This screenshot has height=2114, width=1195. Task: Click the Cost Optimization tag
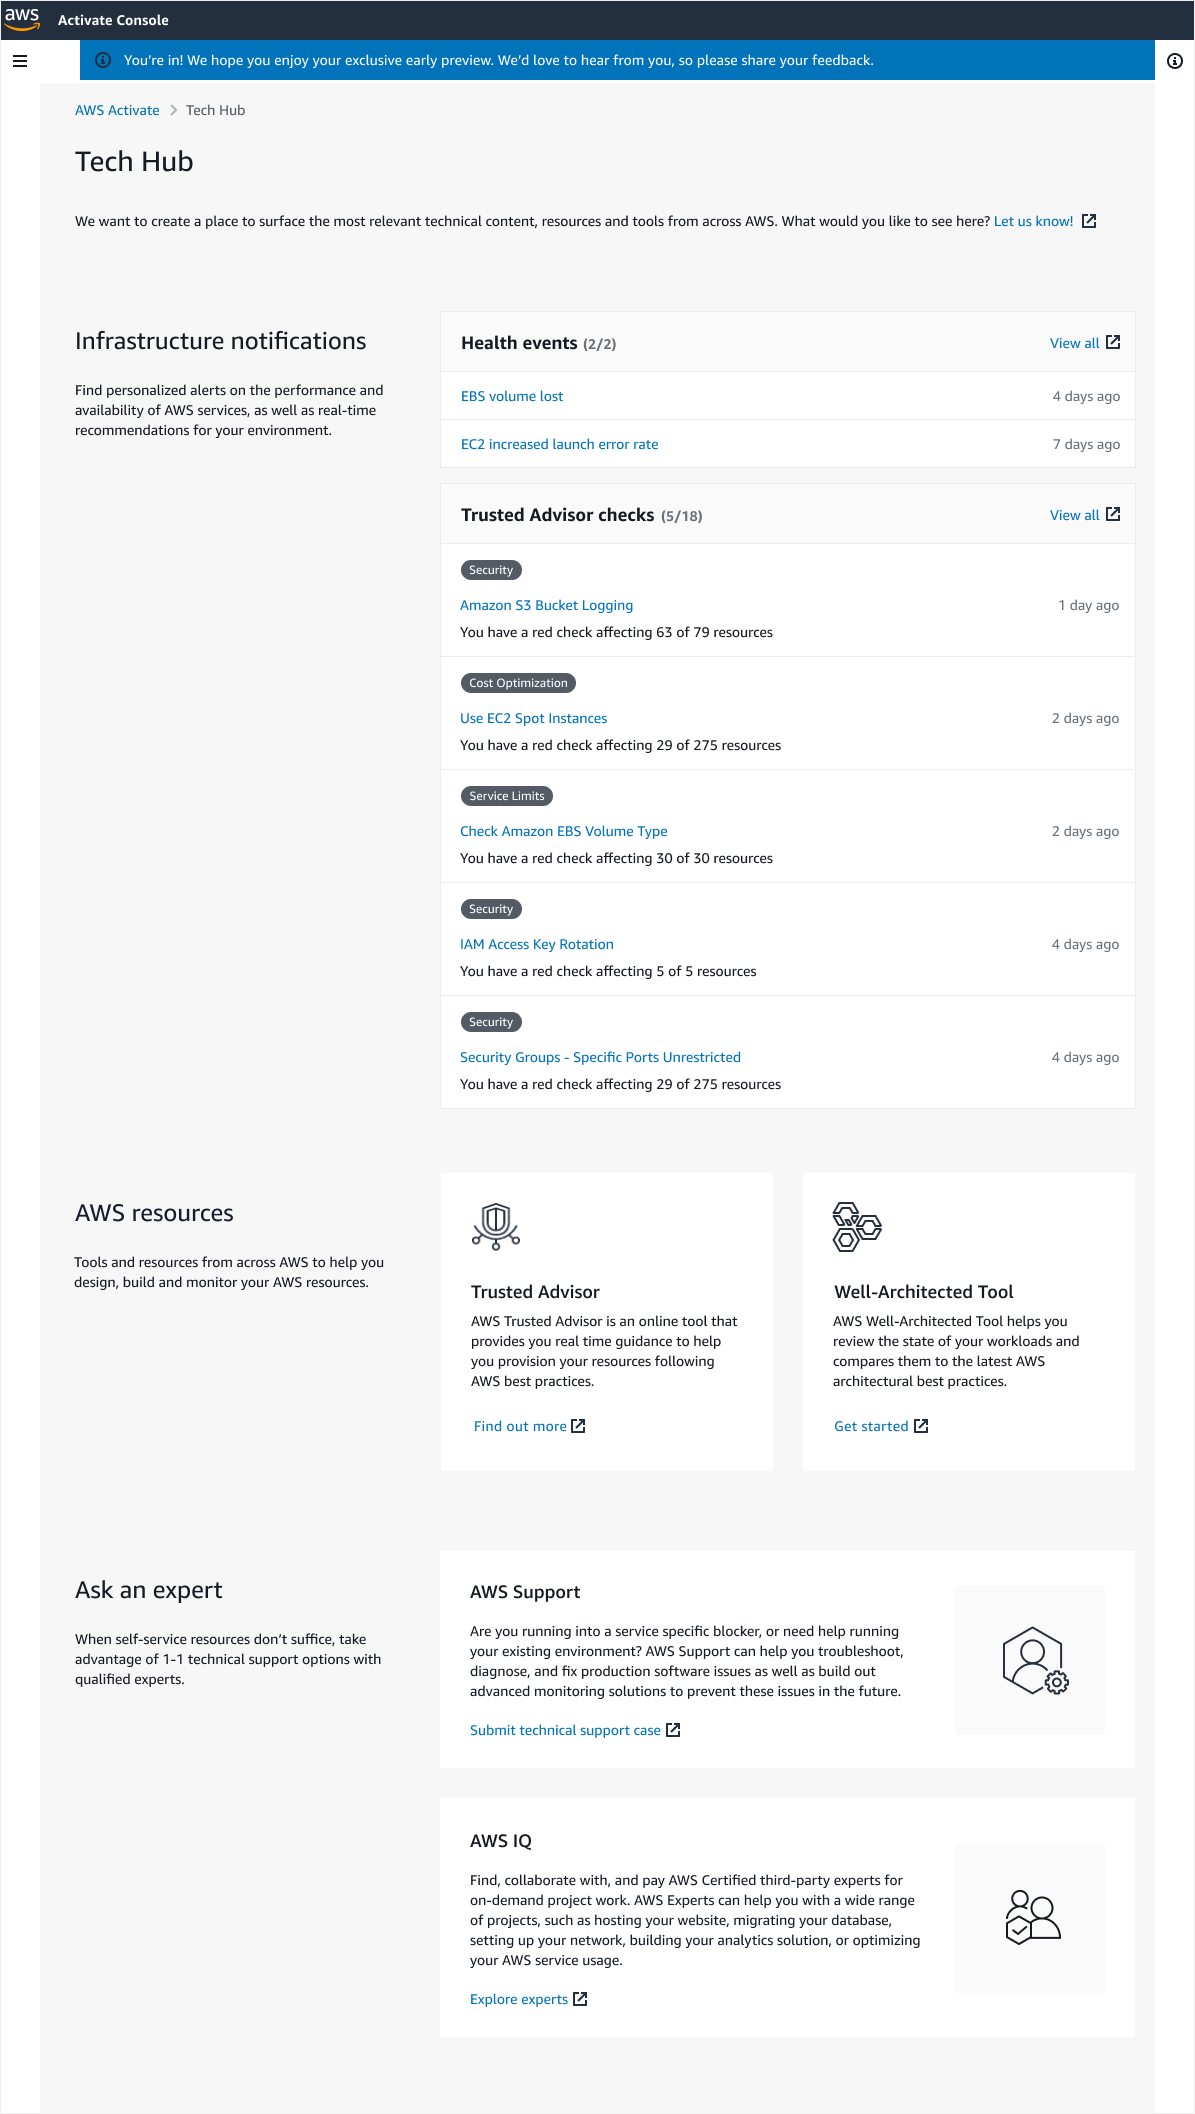click(518, 683)
